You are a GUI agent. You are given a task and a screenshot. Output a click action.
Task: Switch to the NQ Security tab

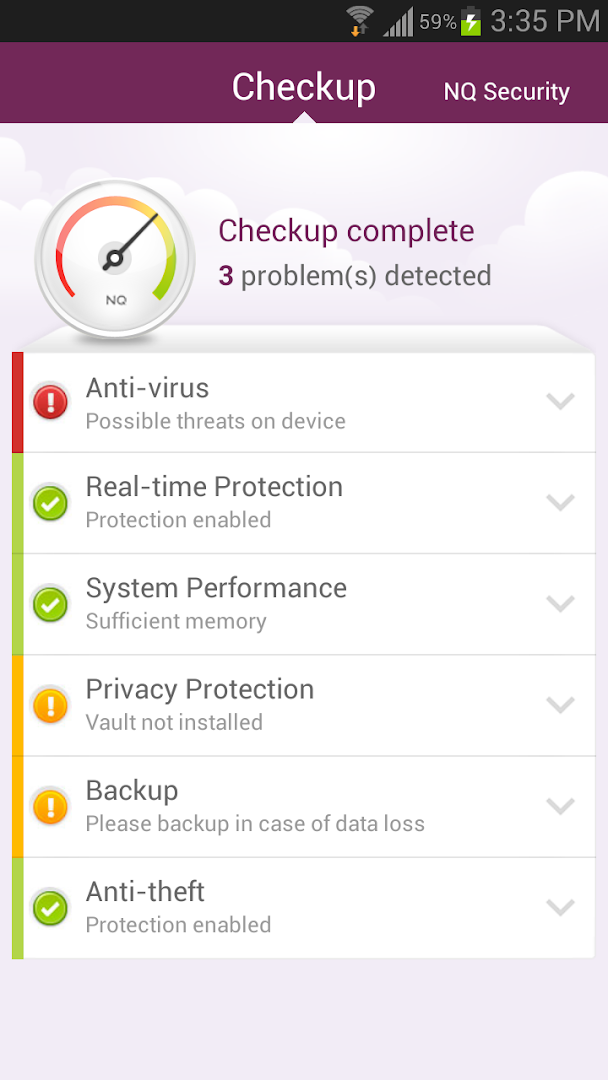pos(506,92)
